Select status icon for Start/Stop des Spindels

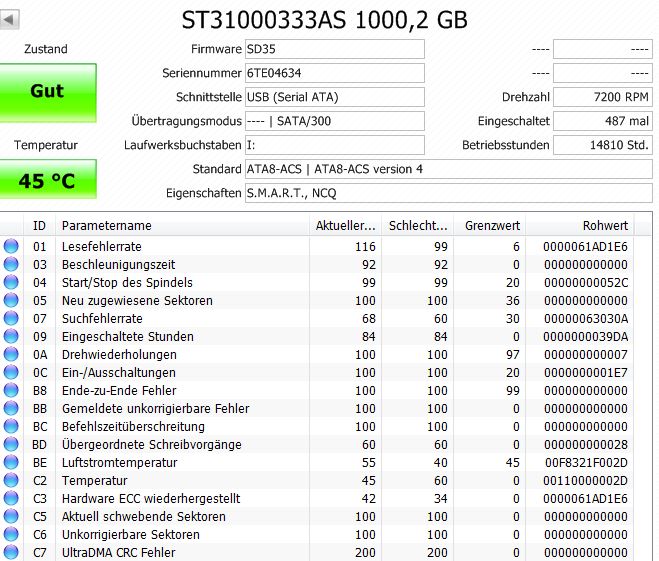click(x=11, y=282)
